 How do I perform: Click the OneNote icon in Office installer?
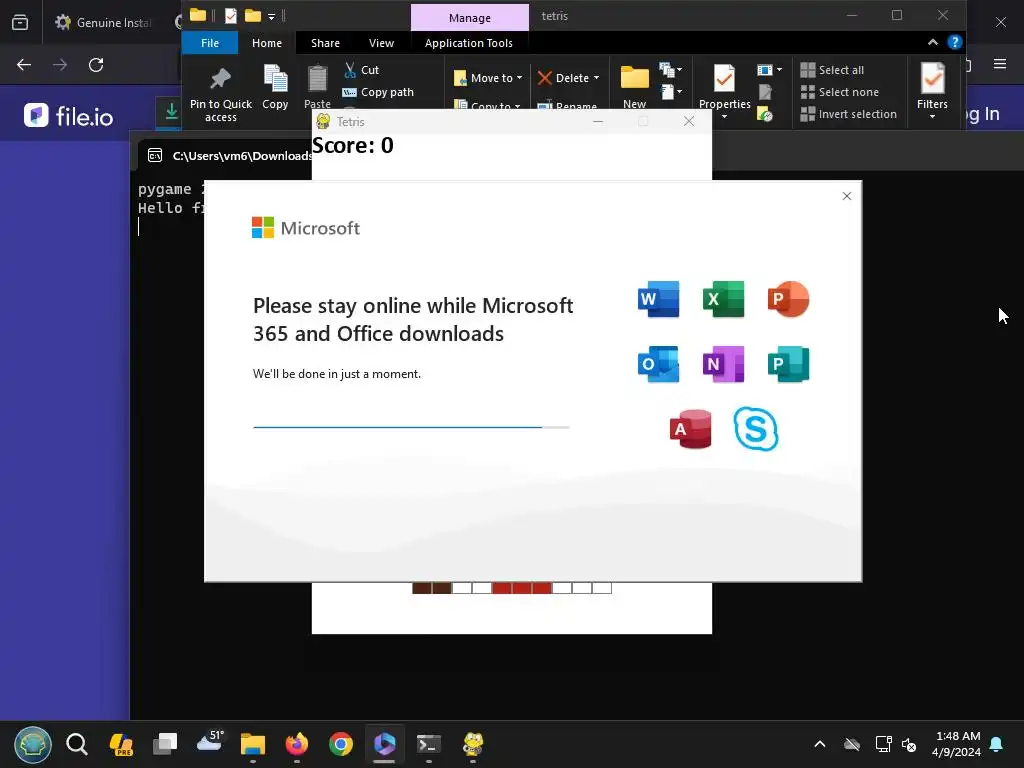[x=724, y=364]
